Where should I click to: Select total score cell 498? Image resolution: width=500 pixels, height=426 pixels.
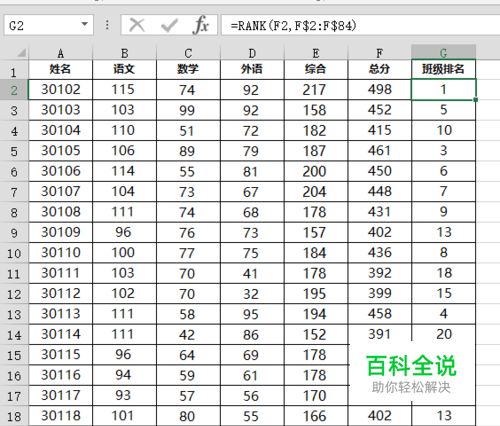tap(379, 90)
